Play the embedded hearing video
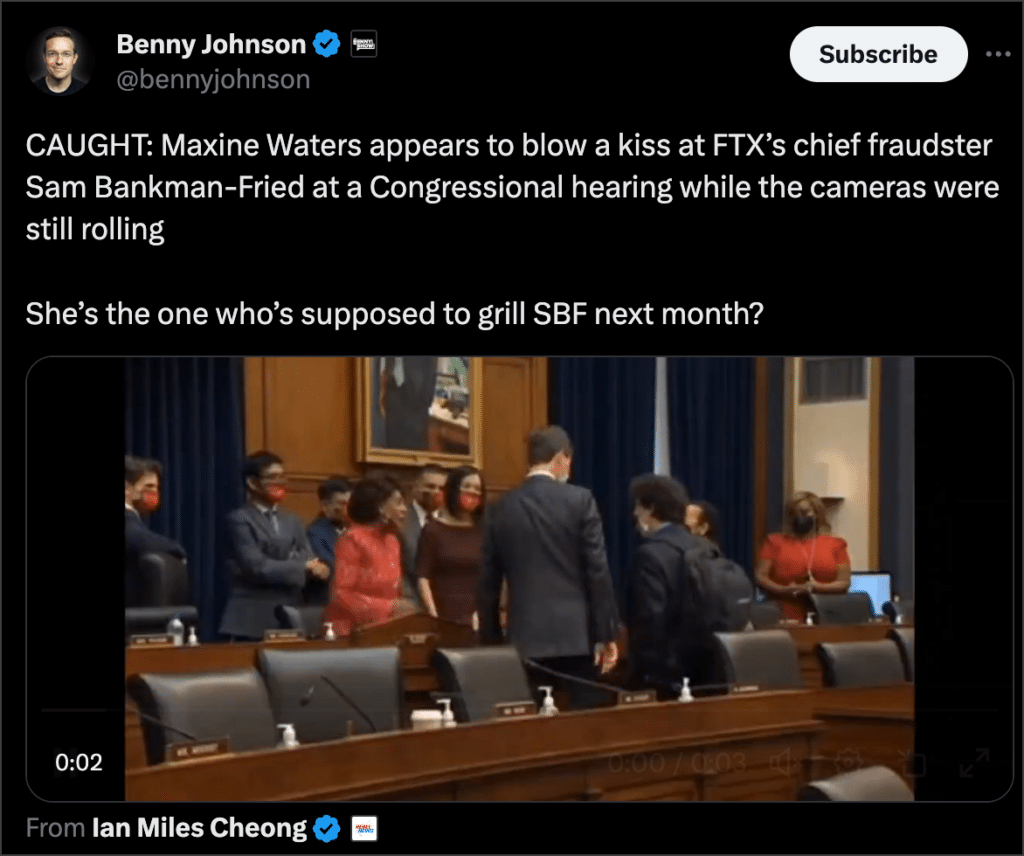Image resolution: width=1024 pixels, height=856 pixels. point(519,579)
